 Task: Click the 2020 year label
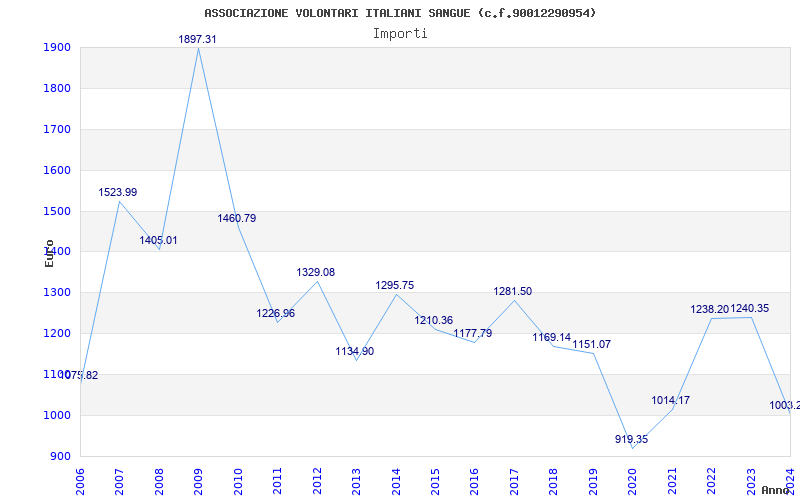tap(633, 482)
